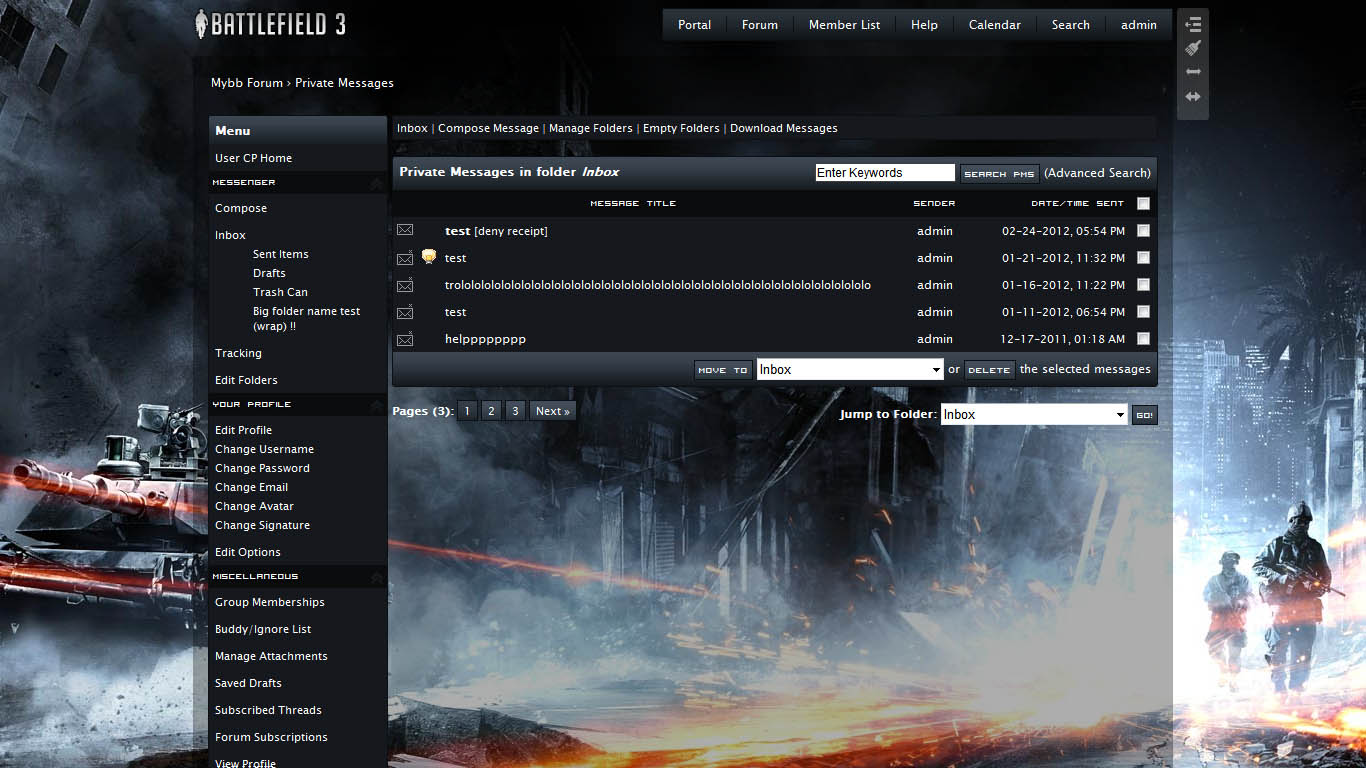The height and width of the screenshot is (768, 1366).
Task: Click the paintbrush icon in right toolbar
Action: (1193, 48)
